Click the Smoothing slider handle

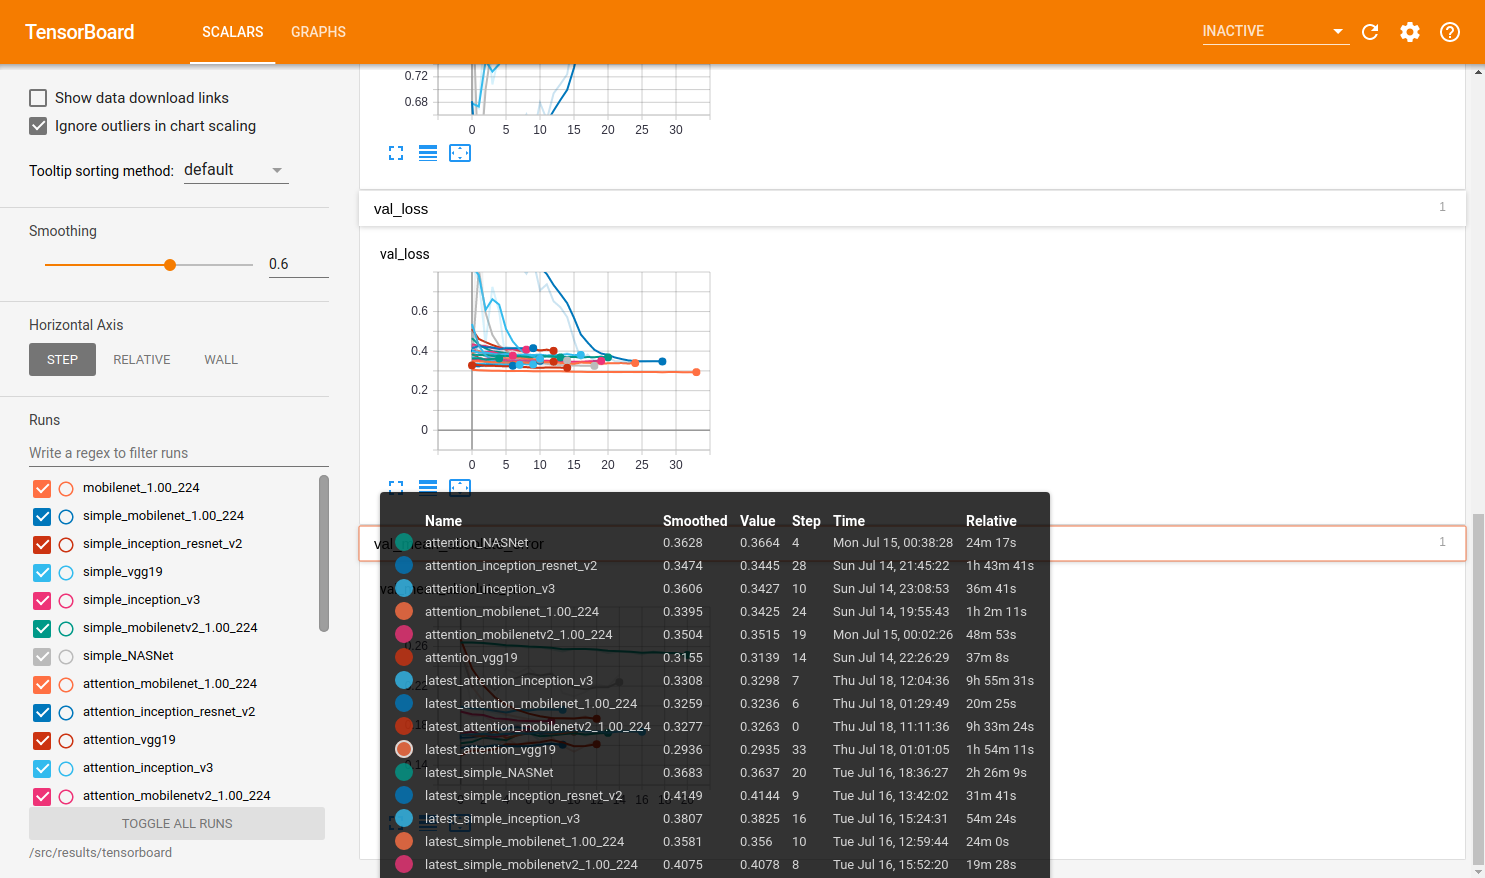click(170, 265)
